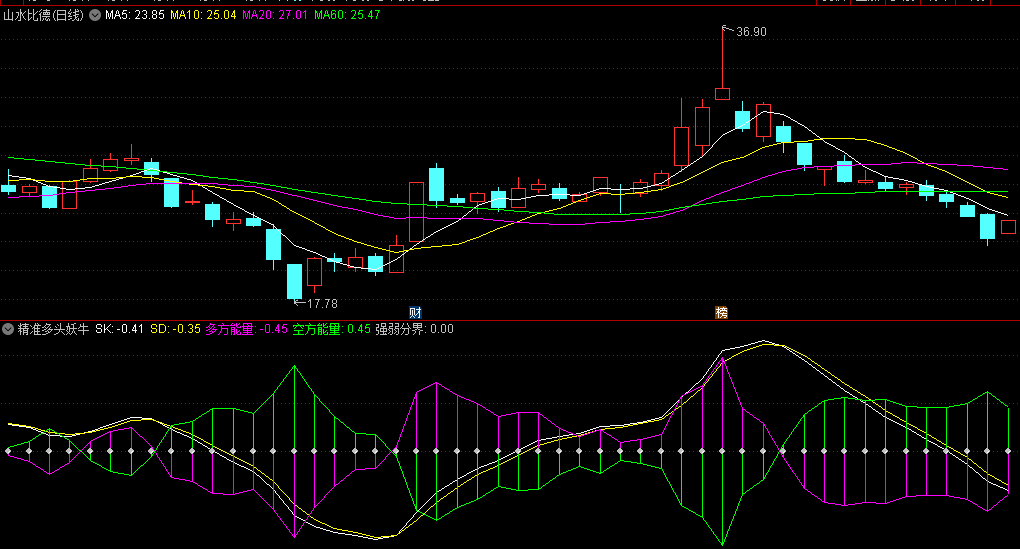The height and width of the screenshot is (549, 1020).
Task: Click the 强弱分界: 0.00 label
Action: tap(414, 328)
